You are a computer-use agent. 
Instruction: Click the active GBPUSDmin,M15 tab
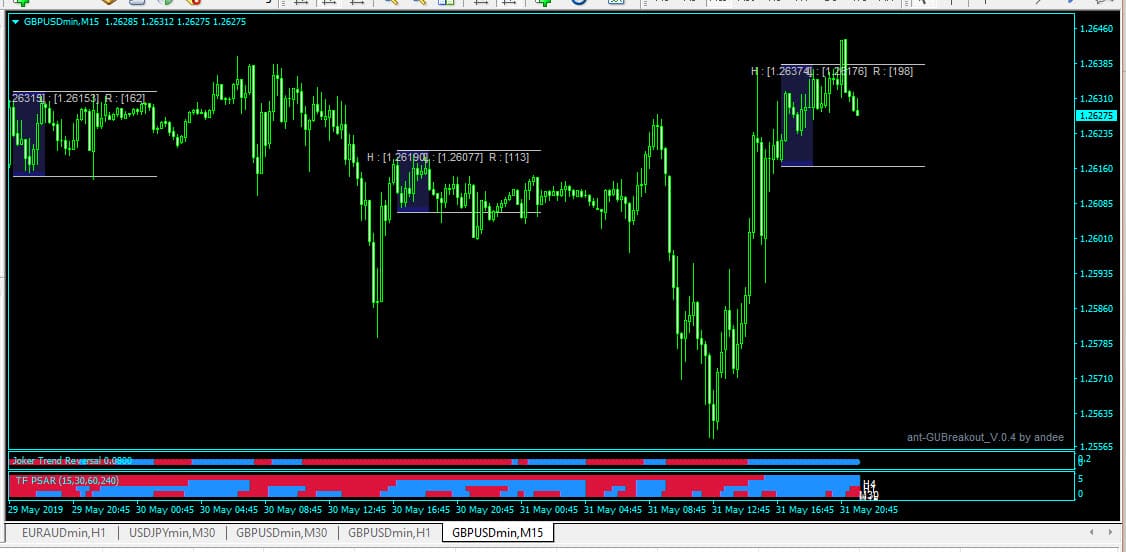[497, 533]
